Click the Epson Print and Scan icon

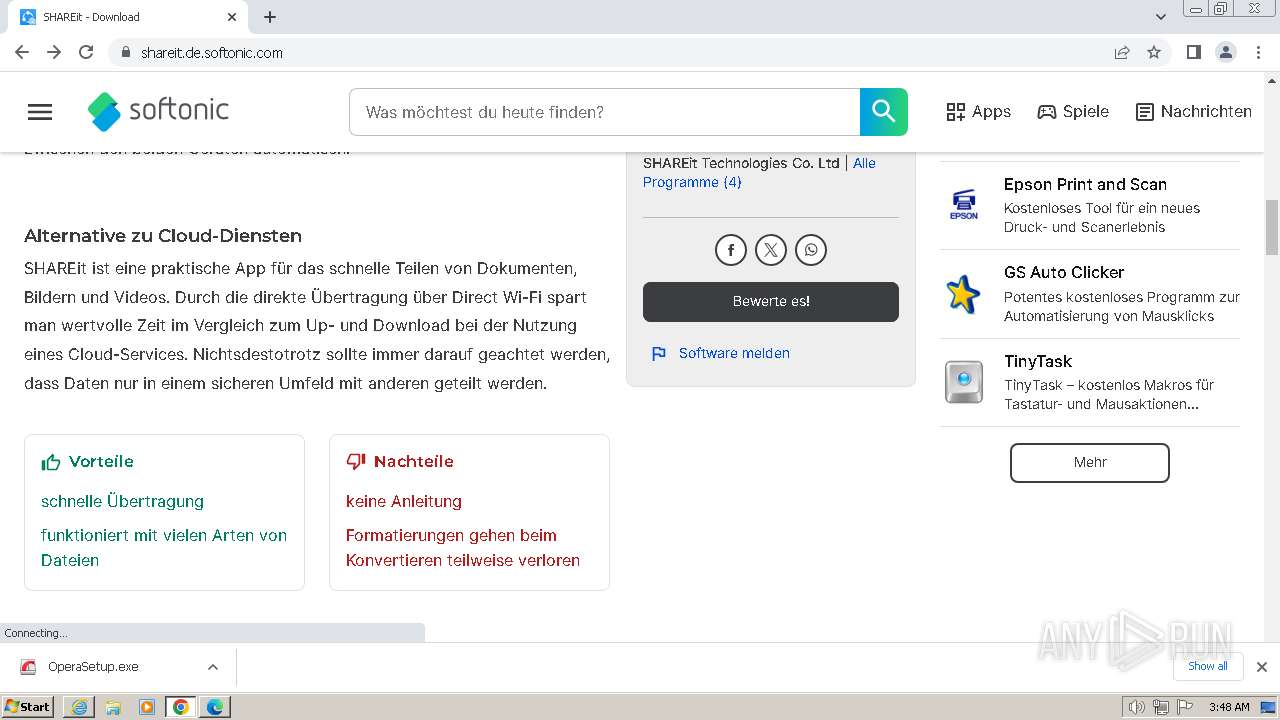[964, 205]
